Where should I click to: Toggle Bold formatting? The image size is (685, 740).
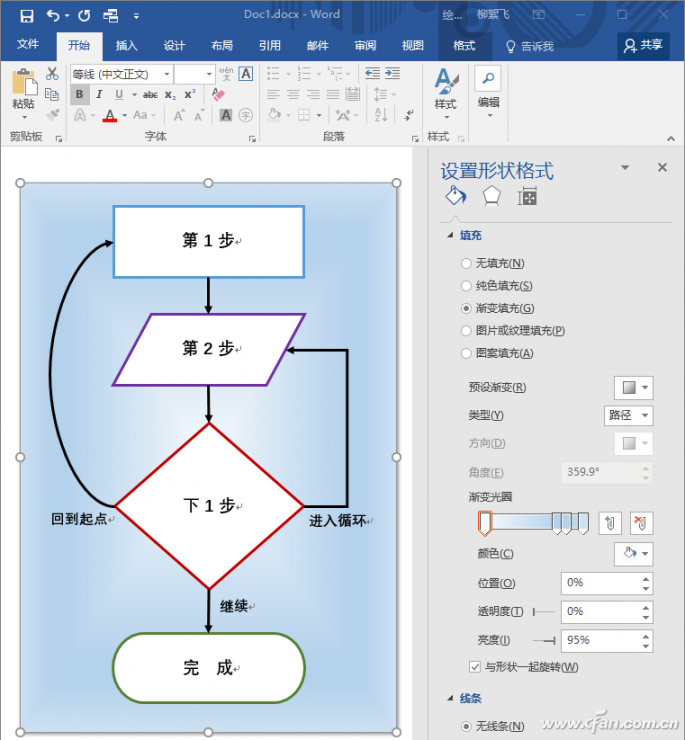pyautogui.click(x=80, y=94)
